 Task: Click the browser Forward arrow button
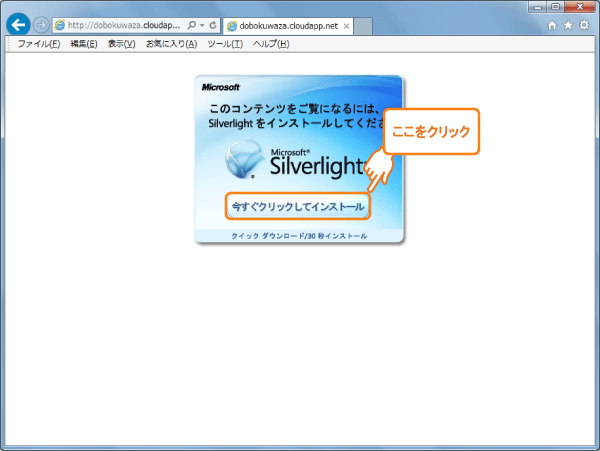(41, 25)
